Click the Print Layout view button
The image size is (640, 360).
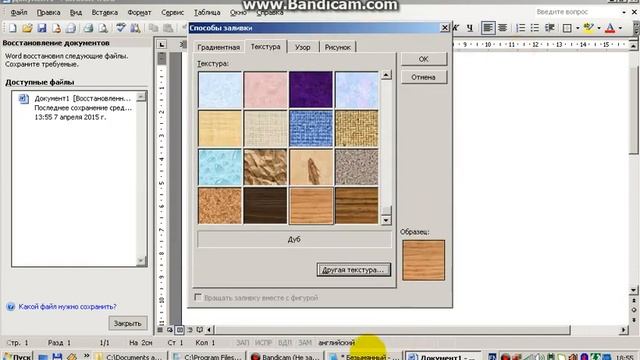coord(180,329)
